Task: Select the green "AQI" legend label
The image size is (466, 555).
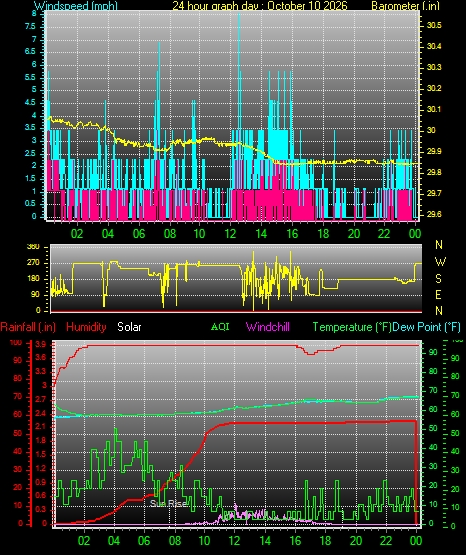Action: tap(220, 326)
